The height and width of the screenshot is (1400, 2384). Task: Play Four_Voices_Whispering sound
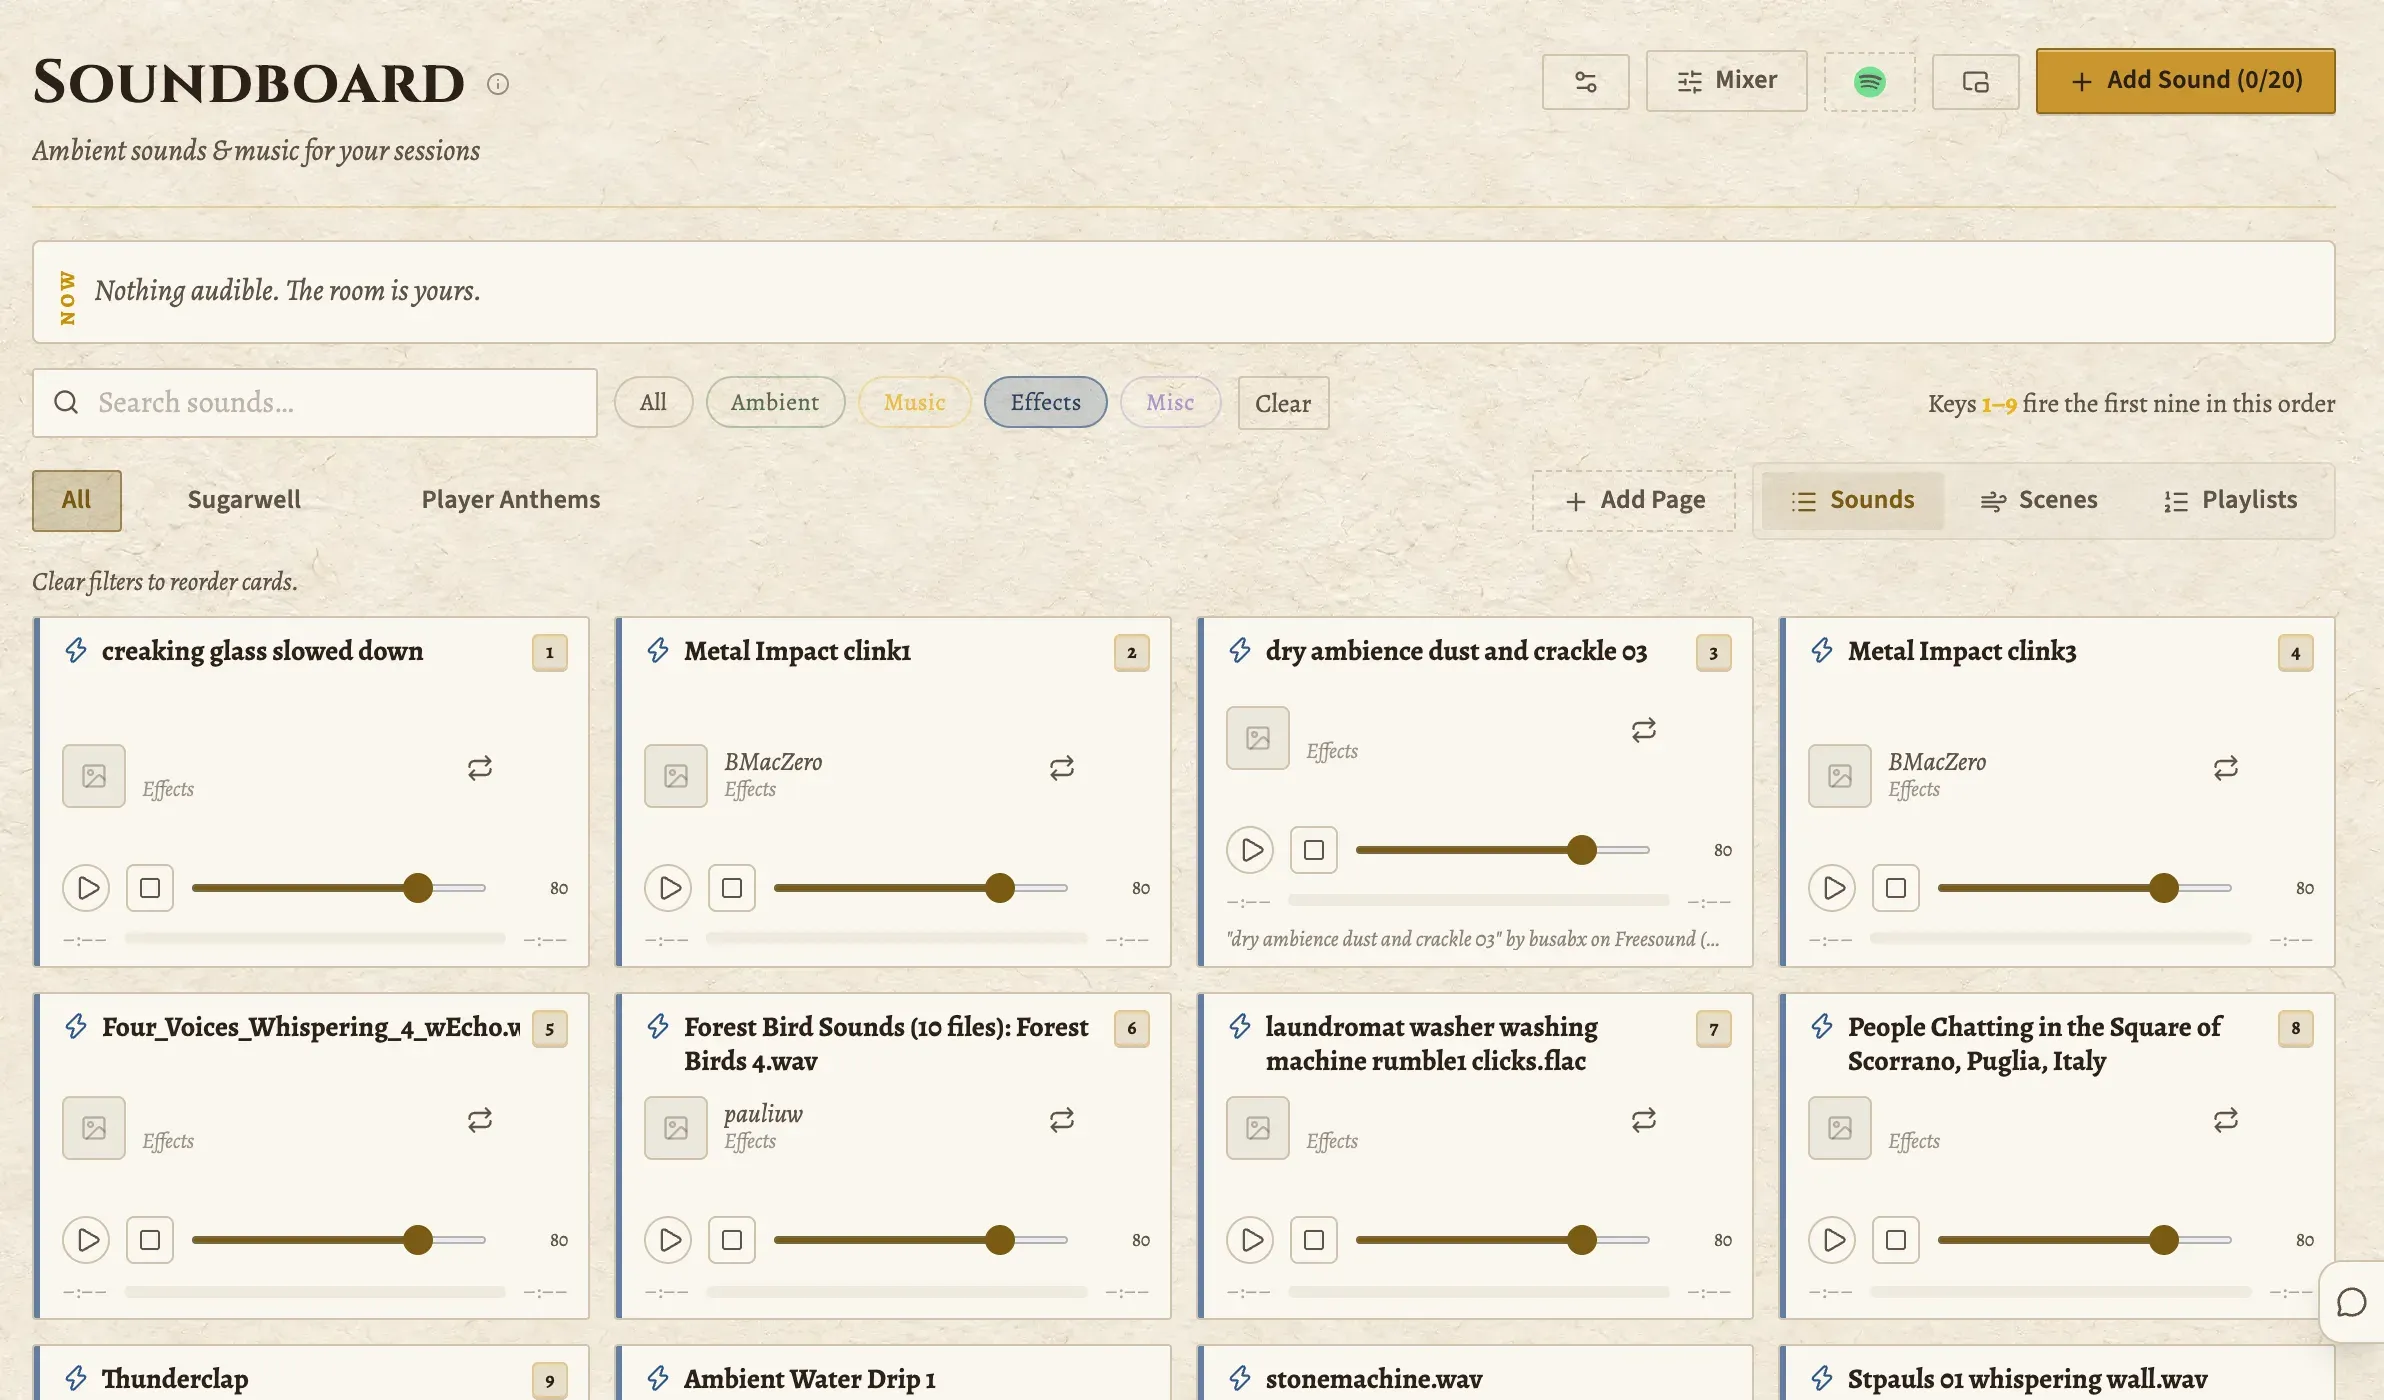click(x=87, y=1240)
